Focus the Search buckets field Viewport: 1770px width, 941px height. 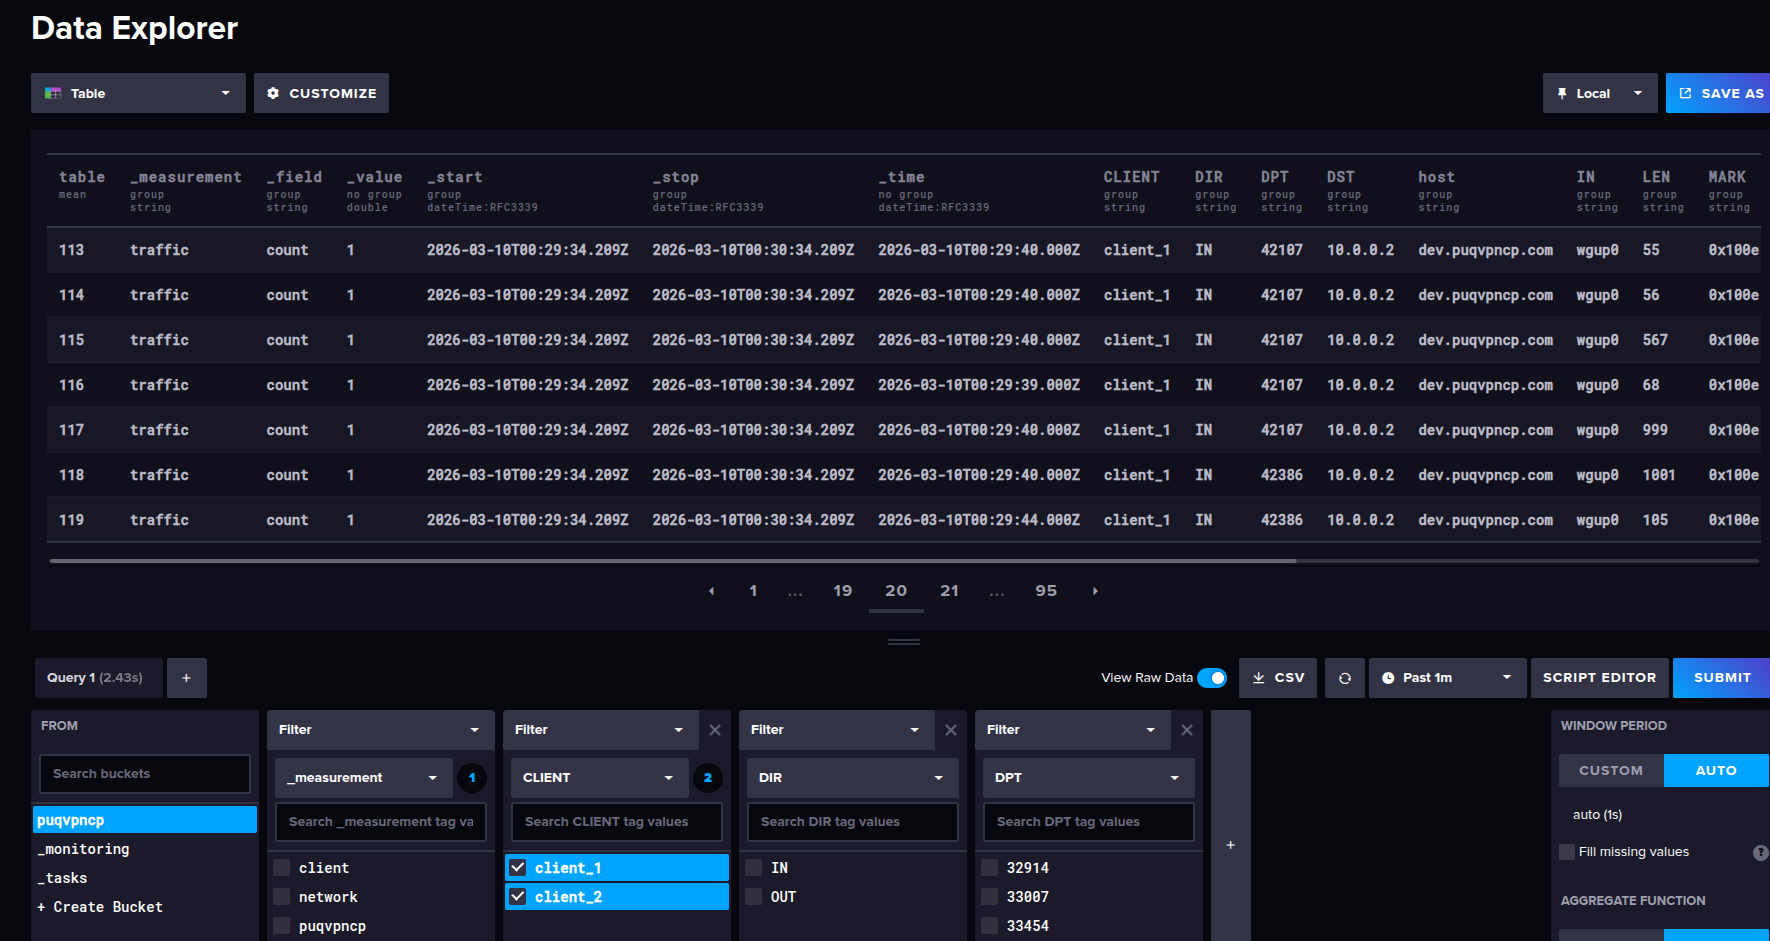[145, 774]
